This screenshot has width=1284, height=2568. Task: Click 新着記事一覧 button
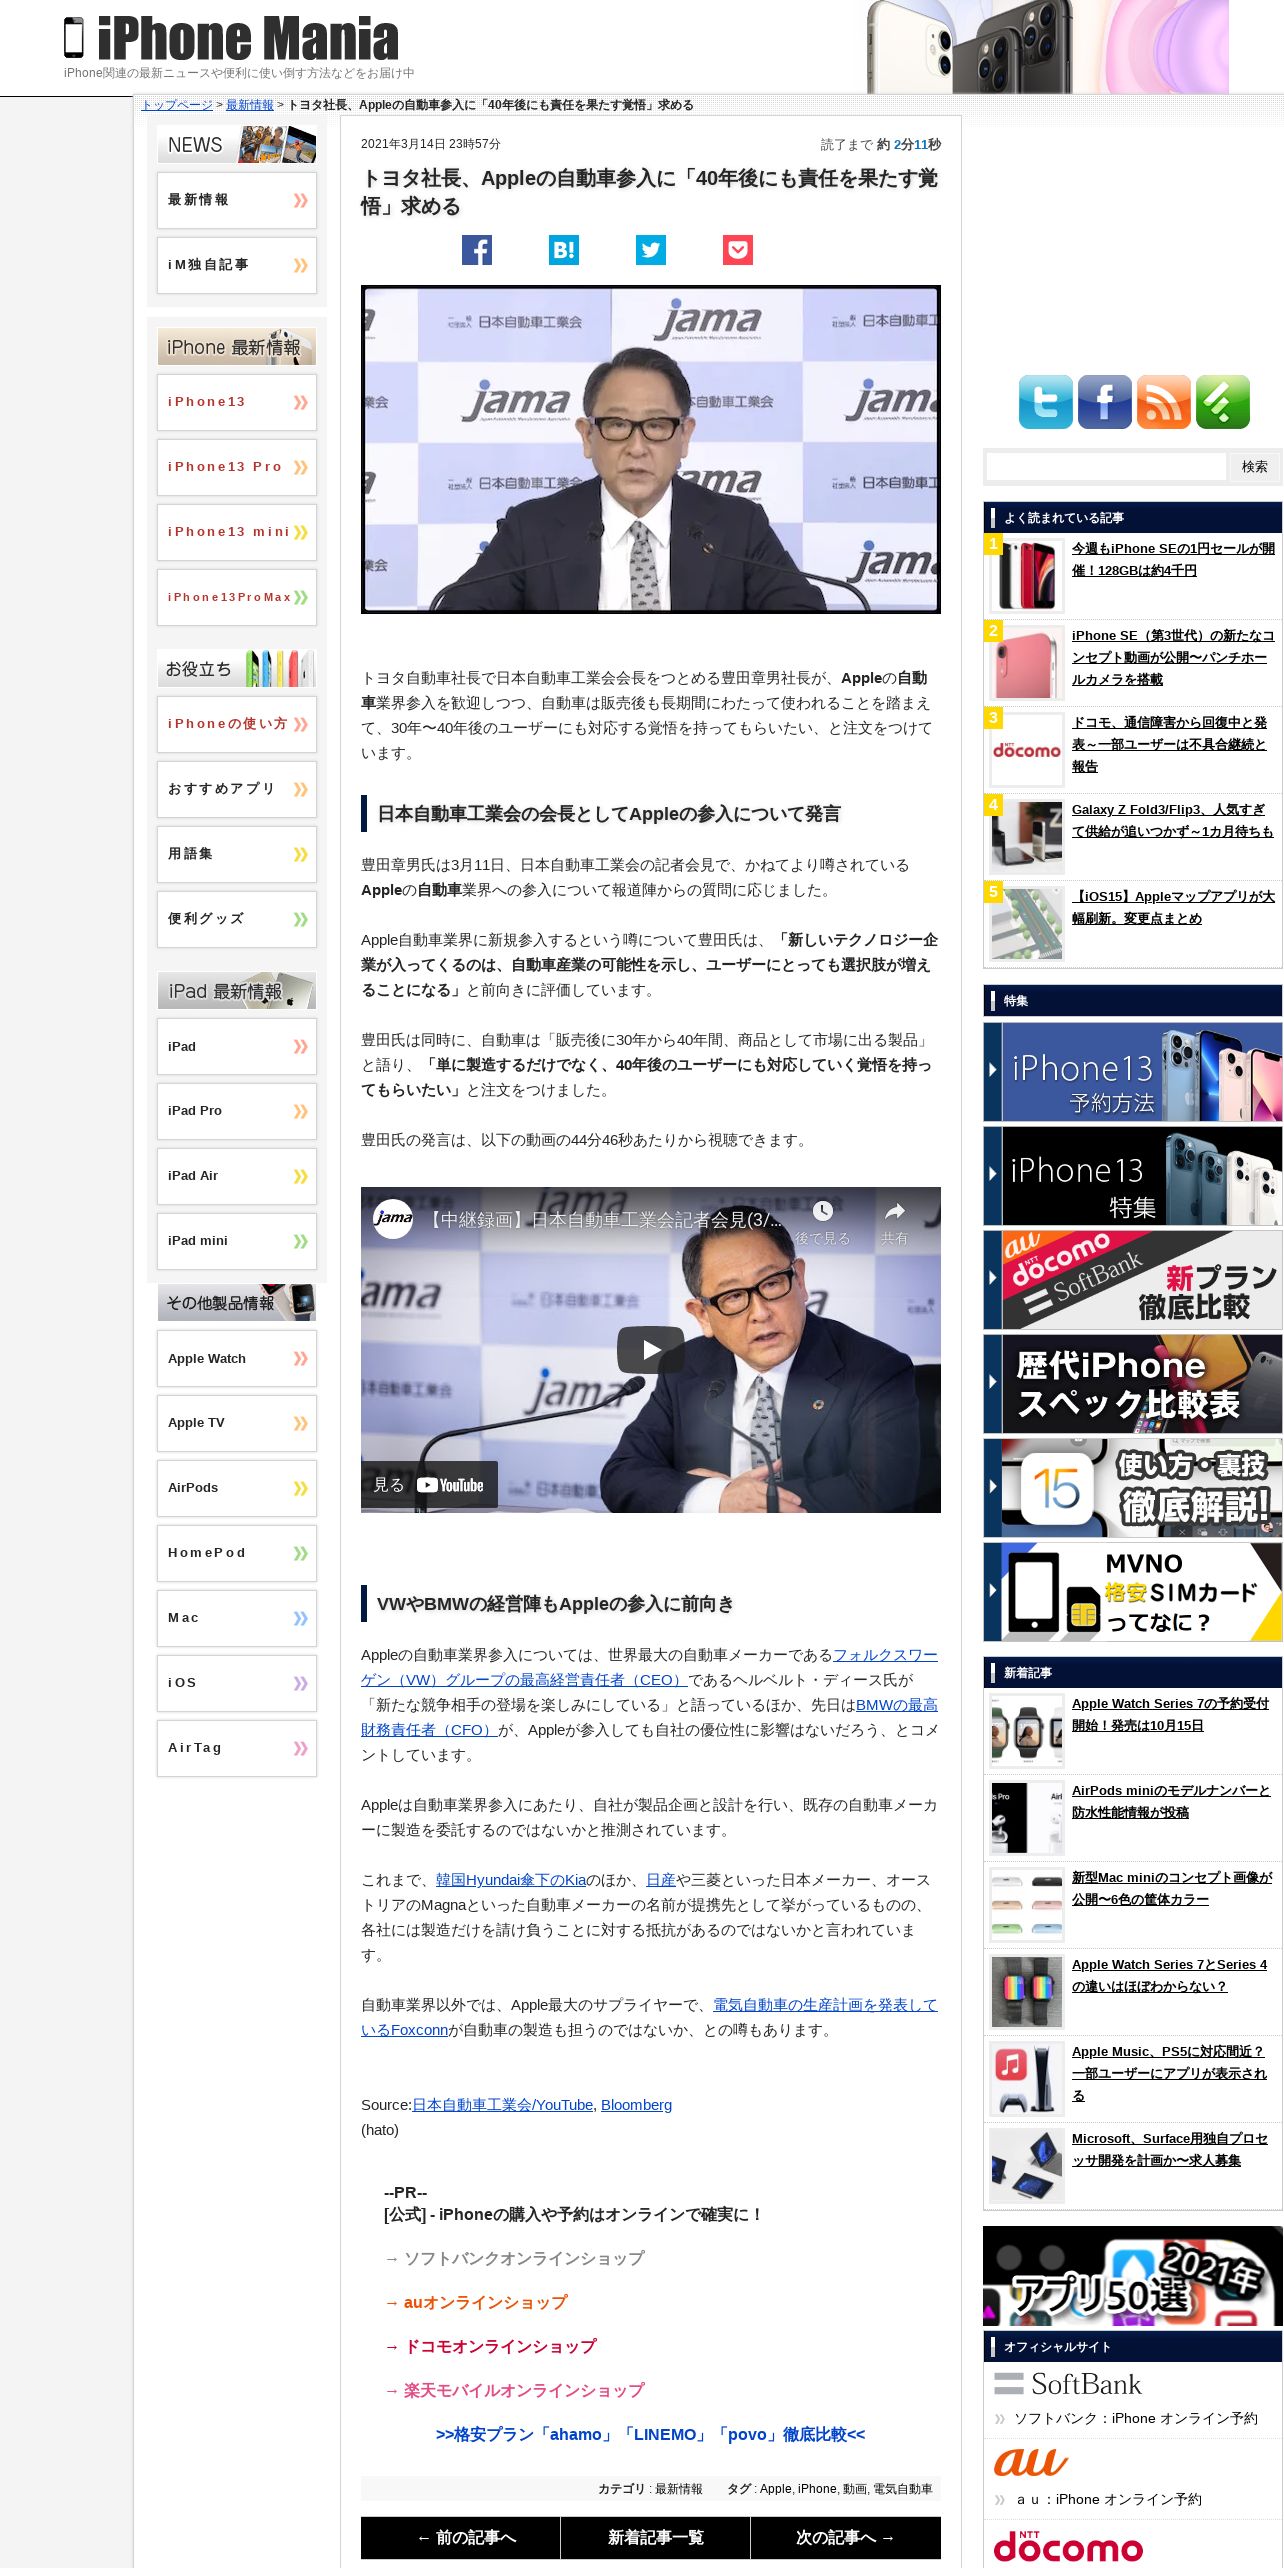click(x=655, y=2537)
